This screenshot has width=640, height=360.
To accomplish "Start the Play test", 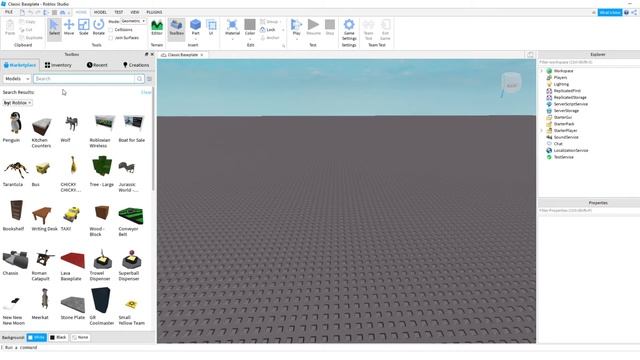I will 296,26.
